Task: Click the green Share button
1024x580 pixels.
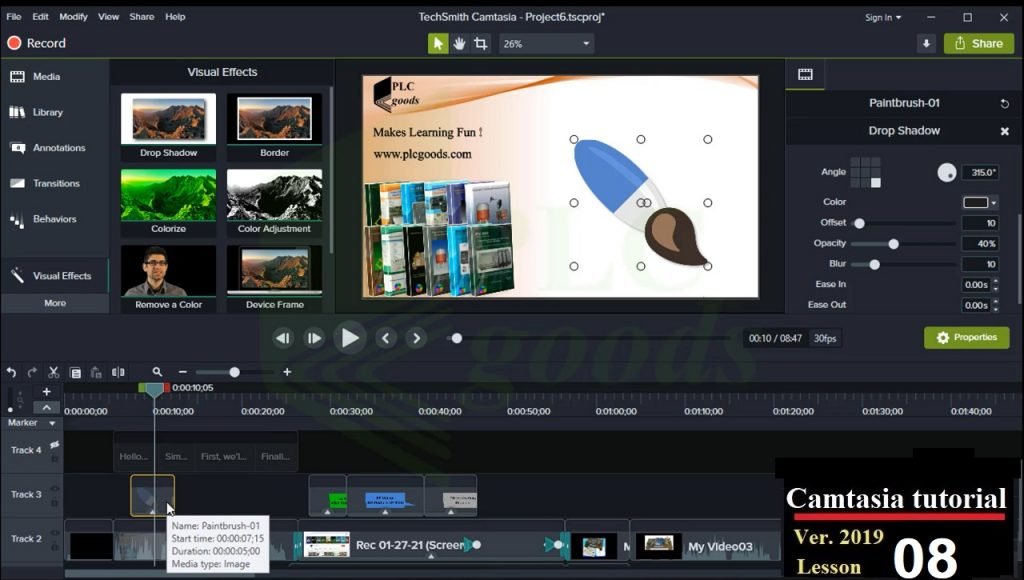Action: [x=978, y=43]
